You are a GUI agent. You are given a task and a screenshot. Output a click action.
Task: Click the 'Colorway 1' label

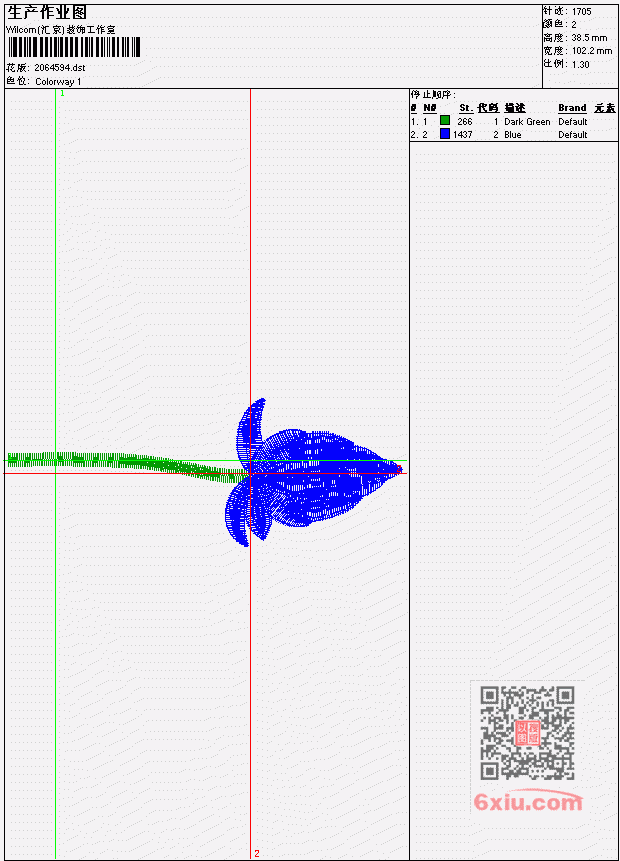tap(58, 81)
